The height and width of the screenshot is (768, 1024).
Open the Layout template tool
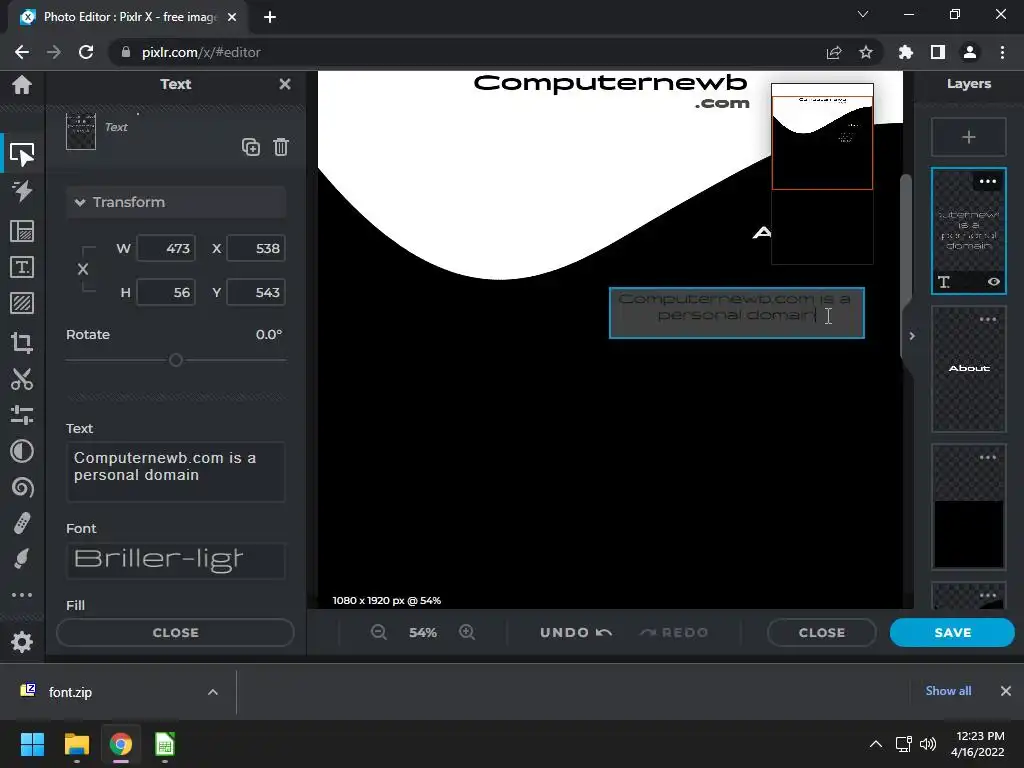tap(22, 231)
